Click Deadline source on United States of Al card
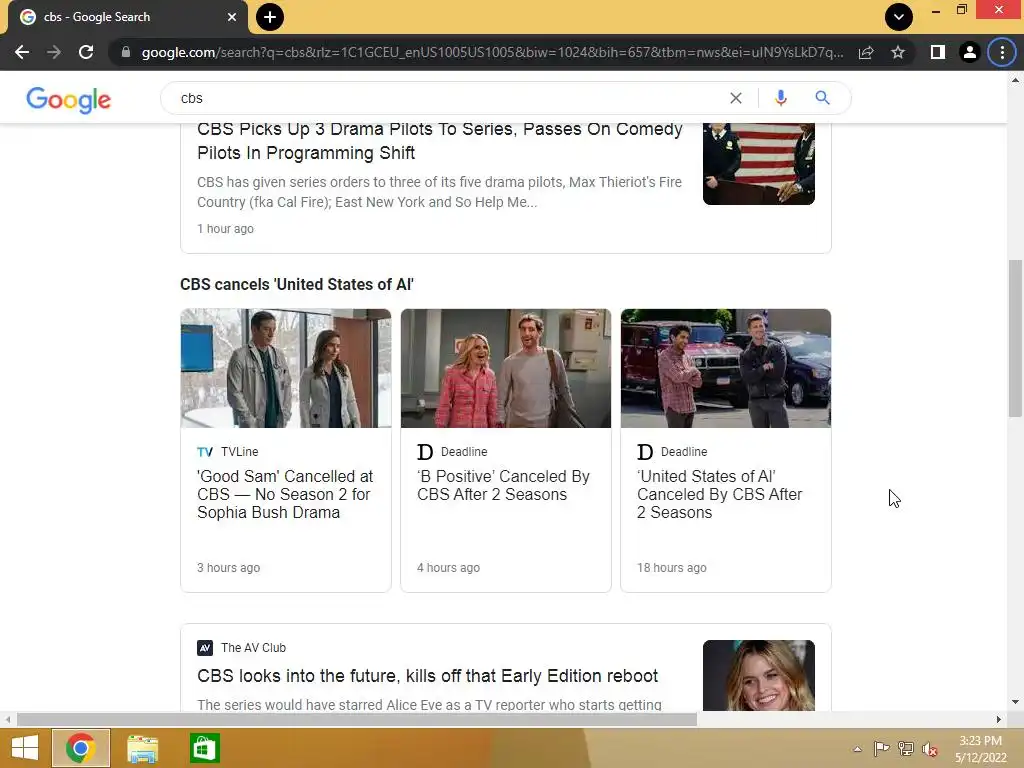Screen dimensions: 1024x768 [x=684, y=452]
